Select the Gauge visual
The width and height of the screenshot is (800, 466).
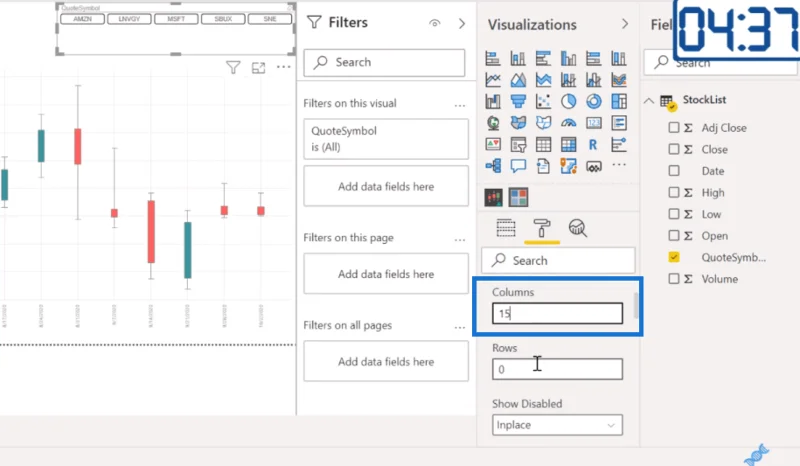click(568, 123)
